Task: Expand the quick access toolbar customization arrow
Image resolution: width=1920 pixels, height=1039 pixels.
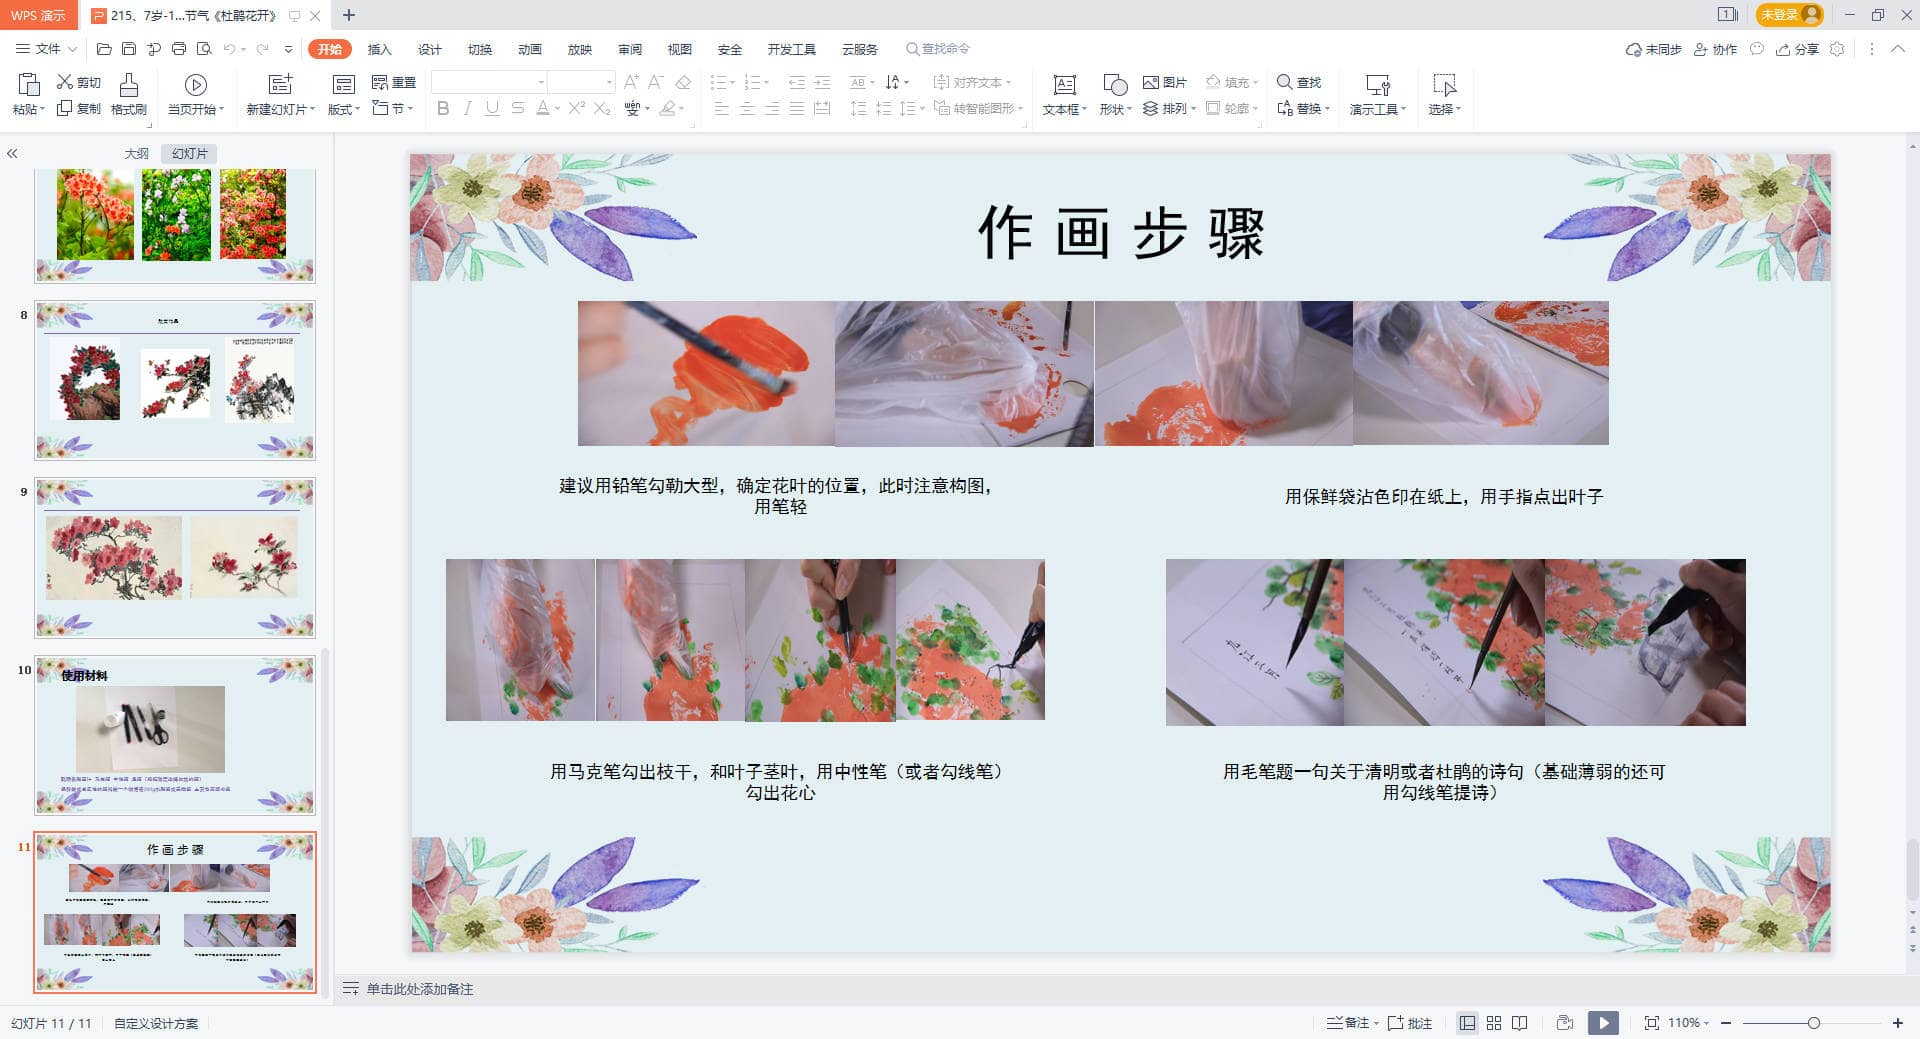Action: click(288, 49)
